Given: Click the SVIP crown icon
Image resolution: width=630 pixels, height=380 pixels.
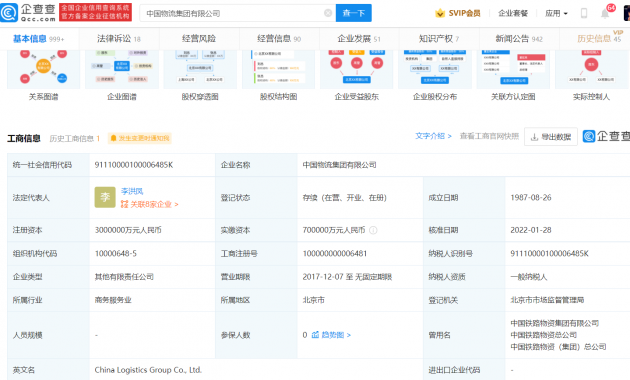Looking at the screenshot, I should coord(440,13).
